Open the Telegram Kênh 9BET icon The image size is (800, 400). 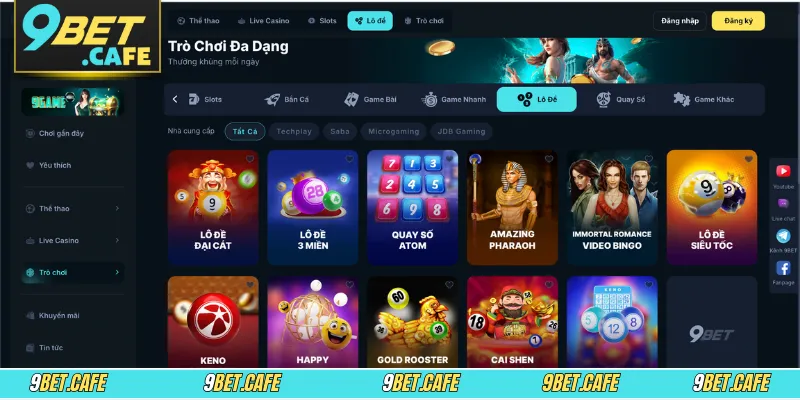(783, 235)
